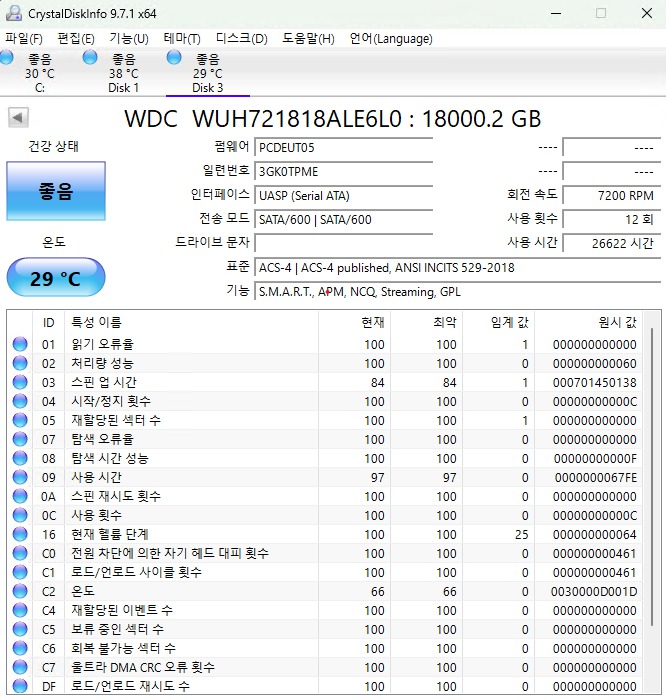Open the 기능(U) menu

point(129,39)
